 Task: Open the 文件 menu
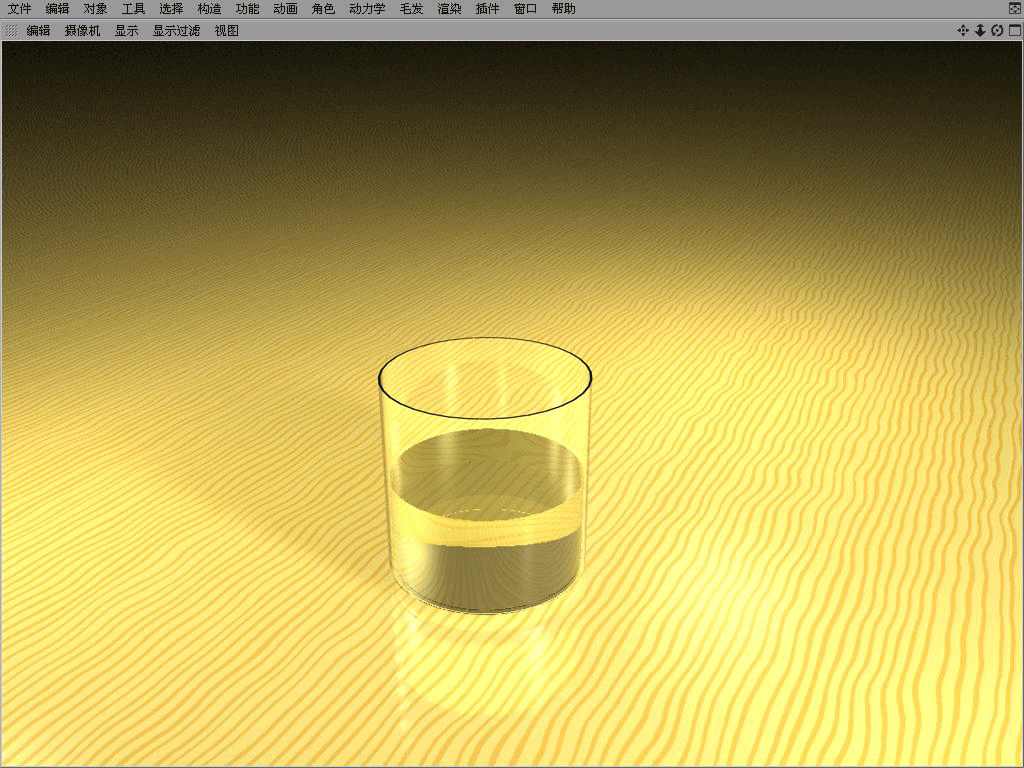click(x=19, y=9)
